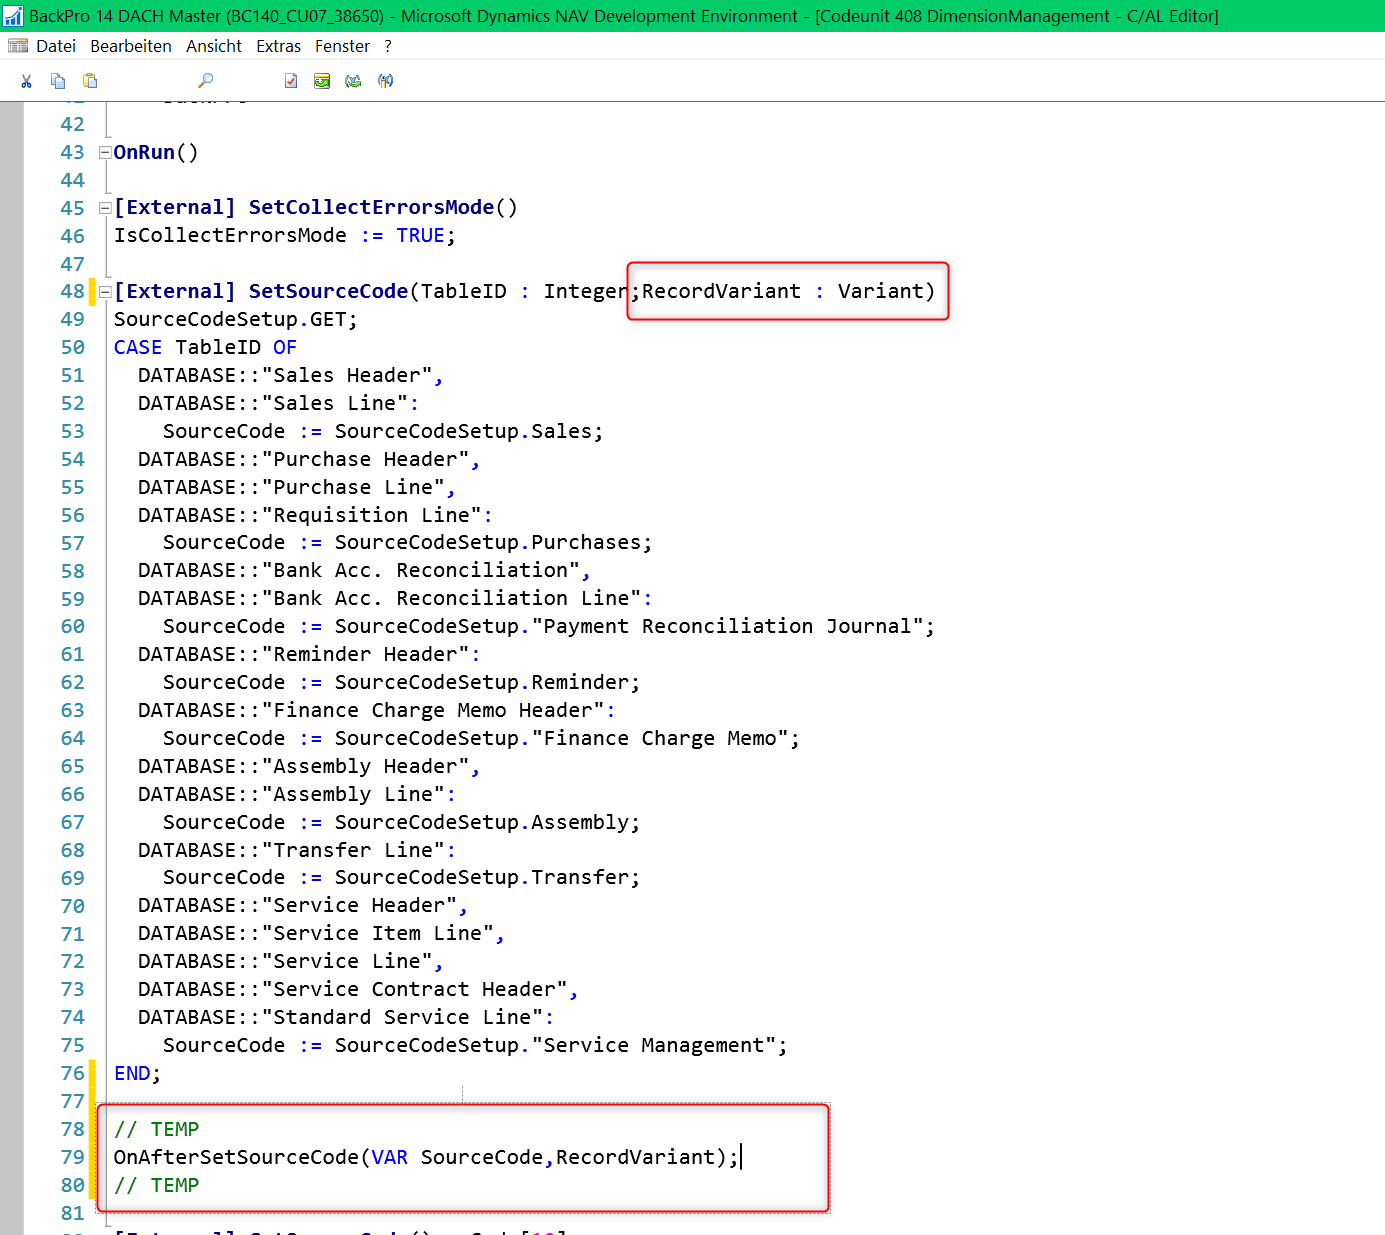The height and width of the screenshot is (1235, 1385).
Task: Open the Fenster menu
Action: point(342,46)
